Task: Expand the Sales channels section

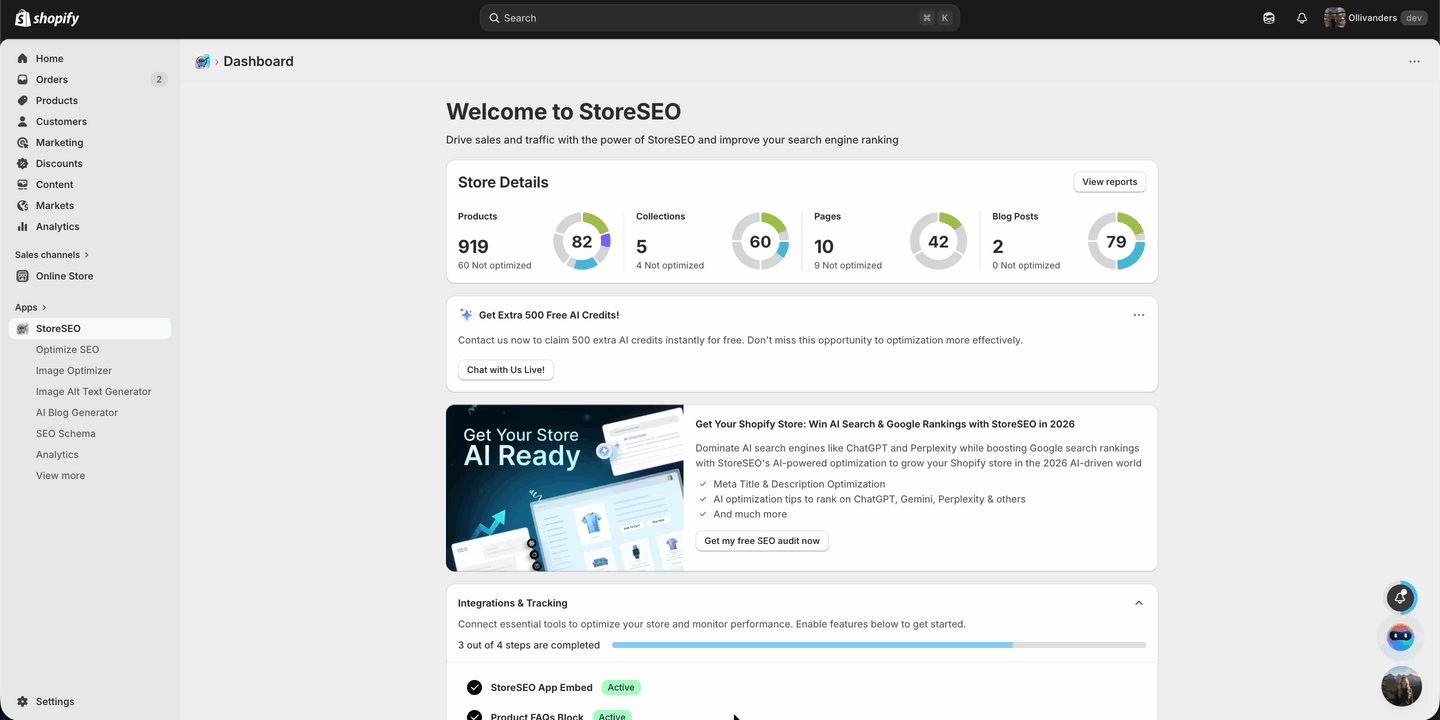Action: [52, 255]
